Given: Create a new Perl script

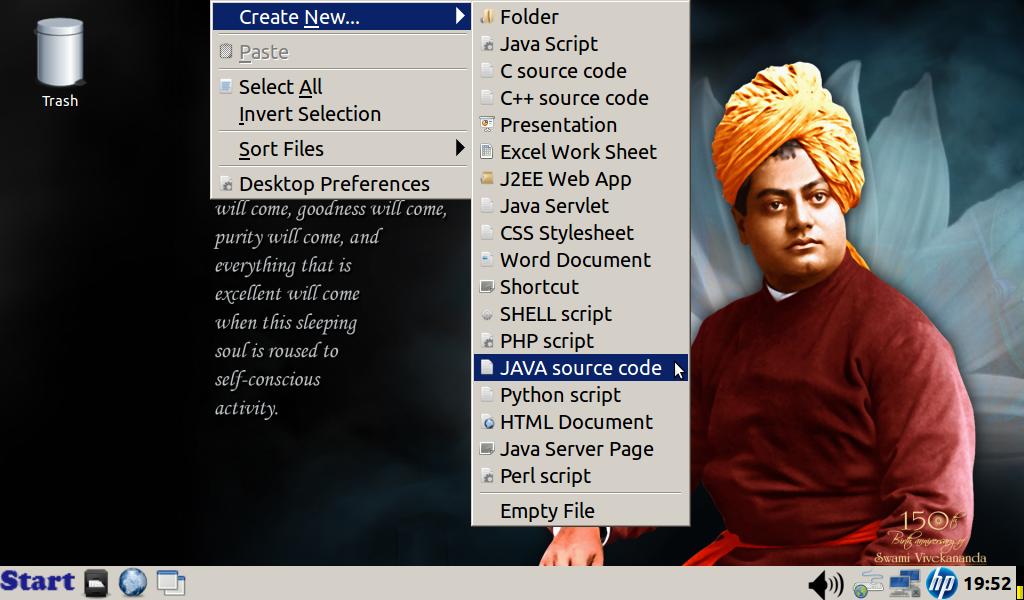Looking at the screenshot, I should click(580, 476).
